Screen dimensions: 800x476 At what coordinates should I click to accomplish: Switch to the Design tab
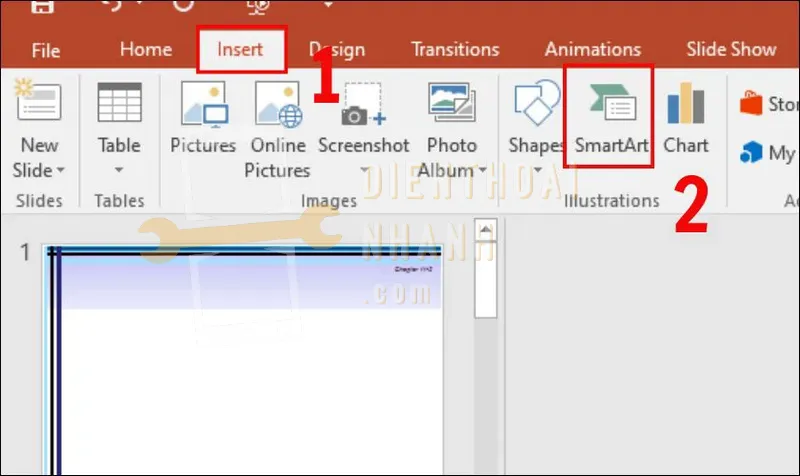pos(336,49)
